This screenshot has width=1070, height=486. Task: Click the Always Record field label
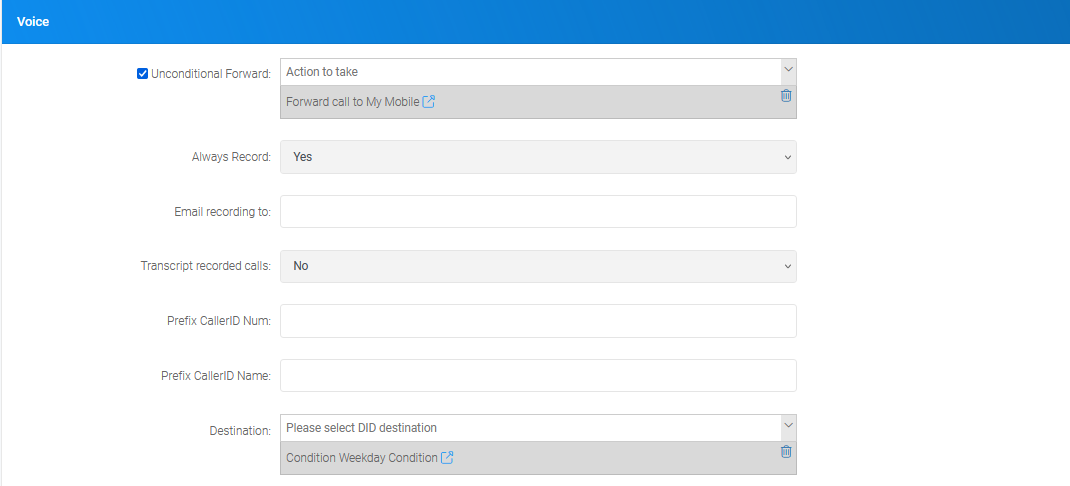[x=231, y=157]
